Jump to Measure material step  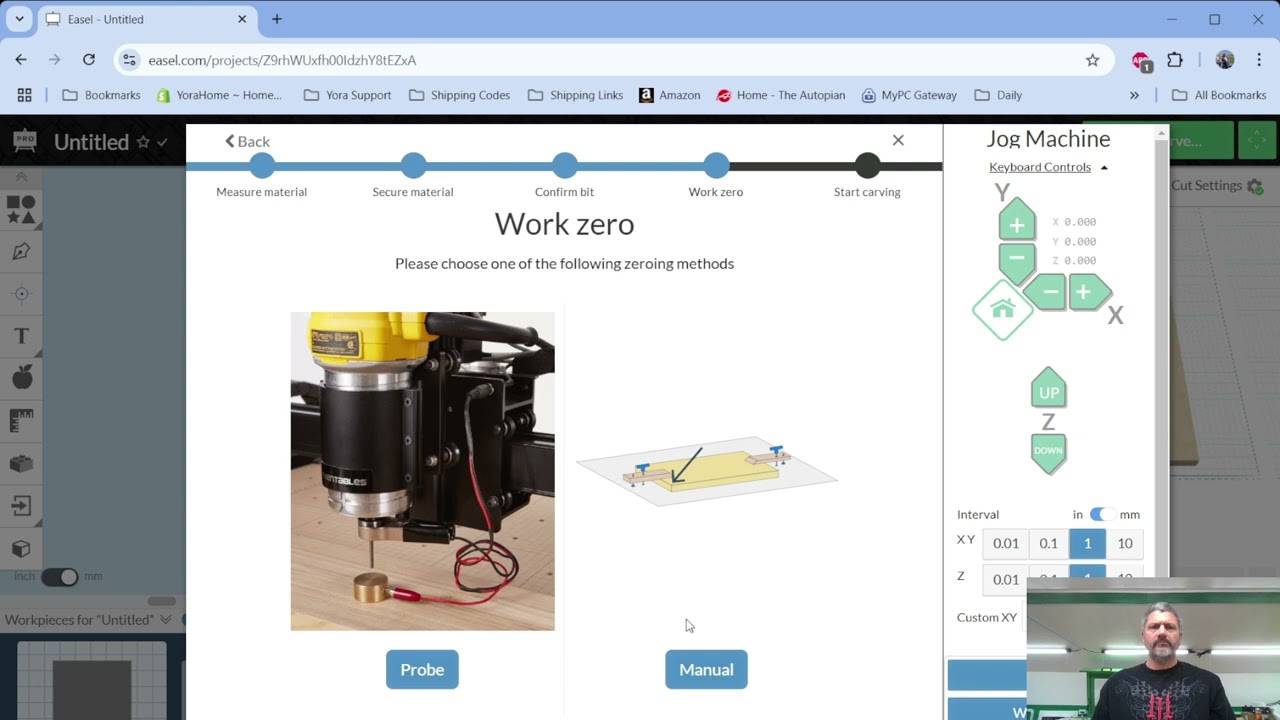pos(262,166)
